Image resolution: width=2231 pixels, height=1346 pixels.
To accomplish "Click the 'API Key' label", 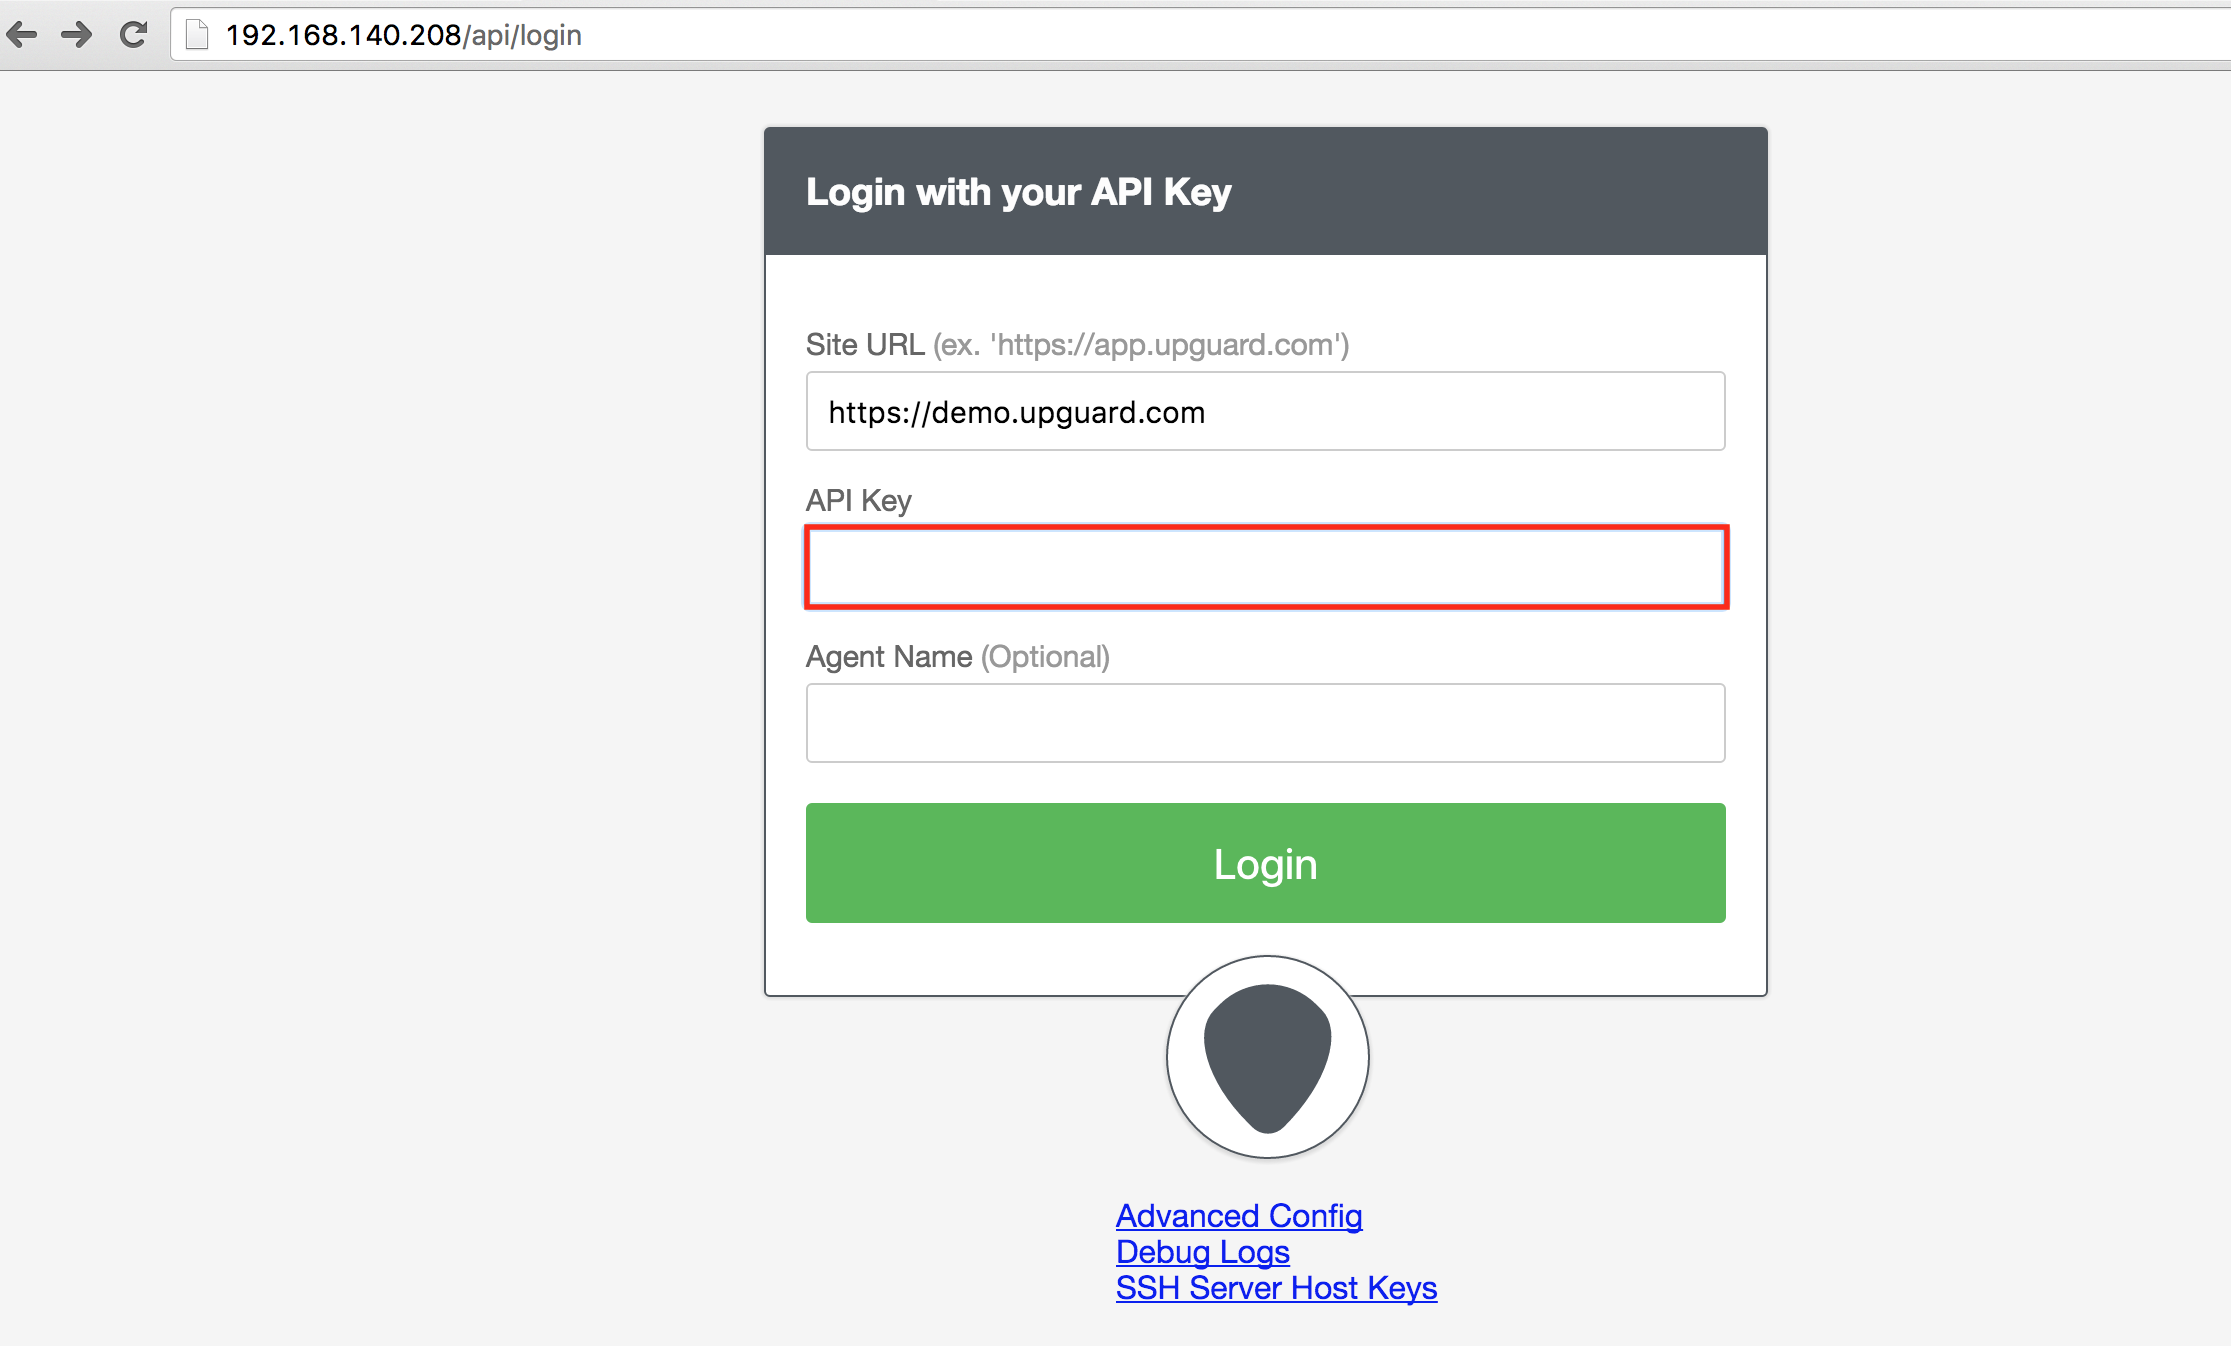I will click(858, 500).
